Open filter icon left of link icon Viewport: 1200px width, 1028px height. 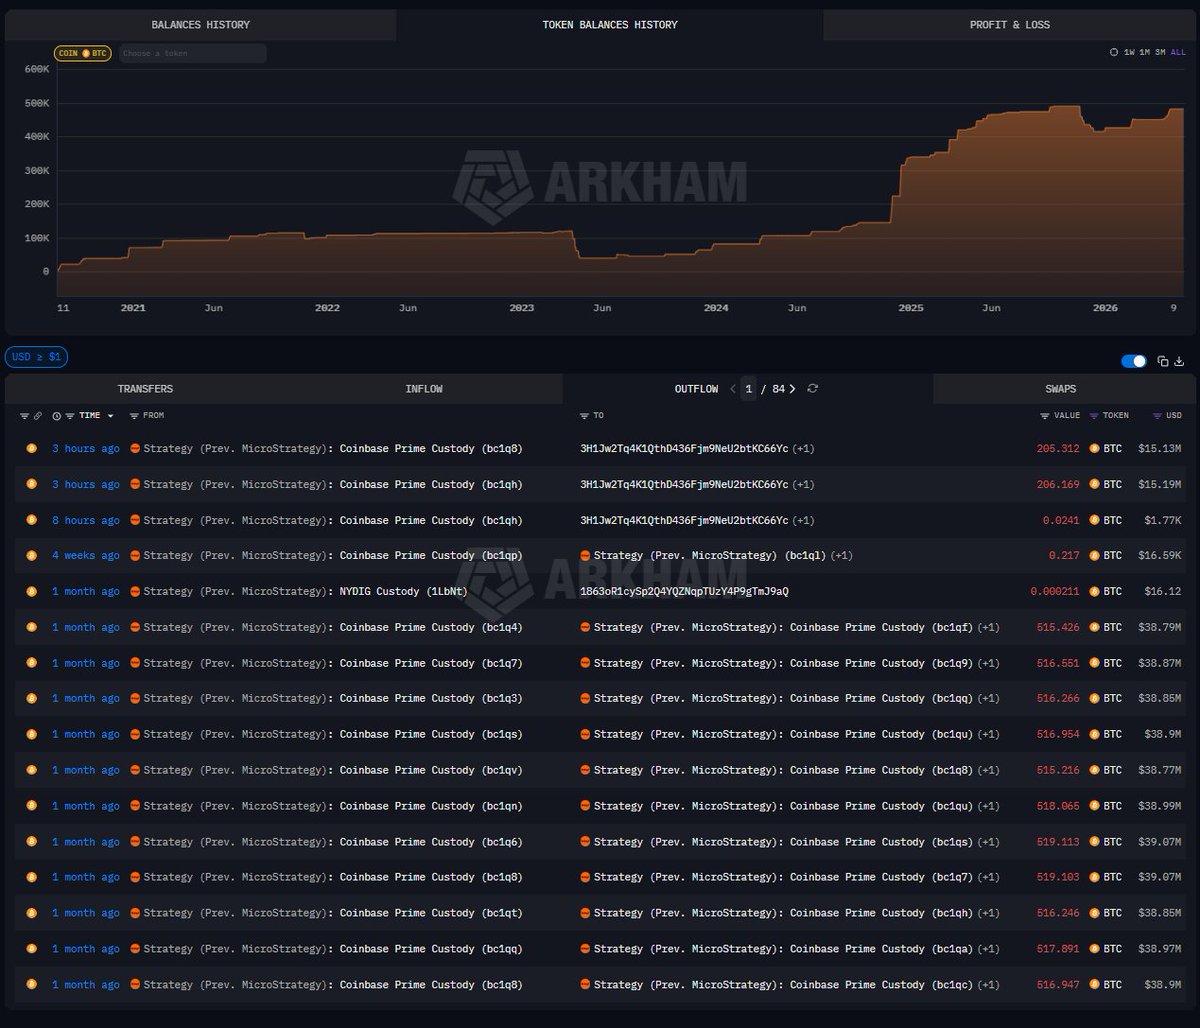[24, 416]
